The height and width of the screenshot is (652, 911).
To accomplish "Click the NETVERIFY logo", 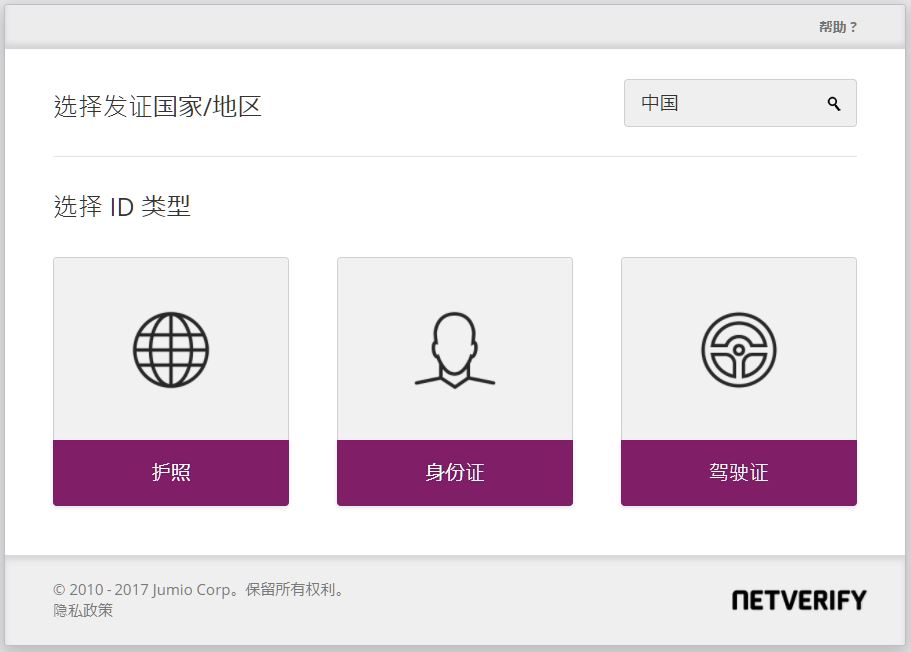I will point(798,600).
